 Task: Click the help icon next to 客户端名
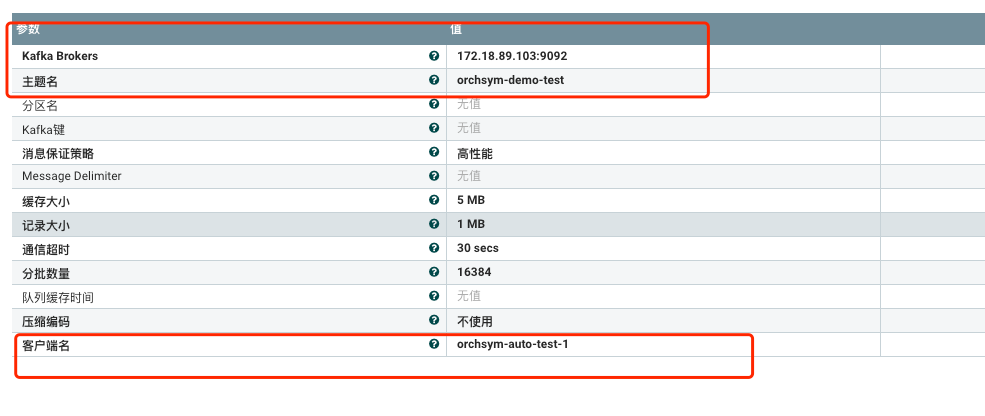[434, 344]
